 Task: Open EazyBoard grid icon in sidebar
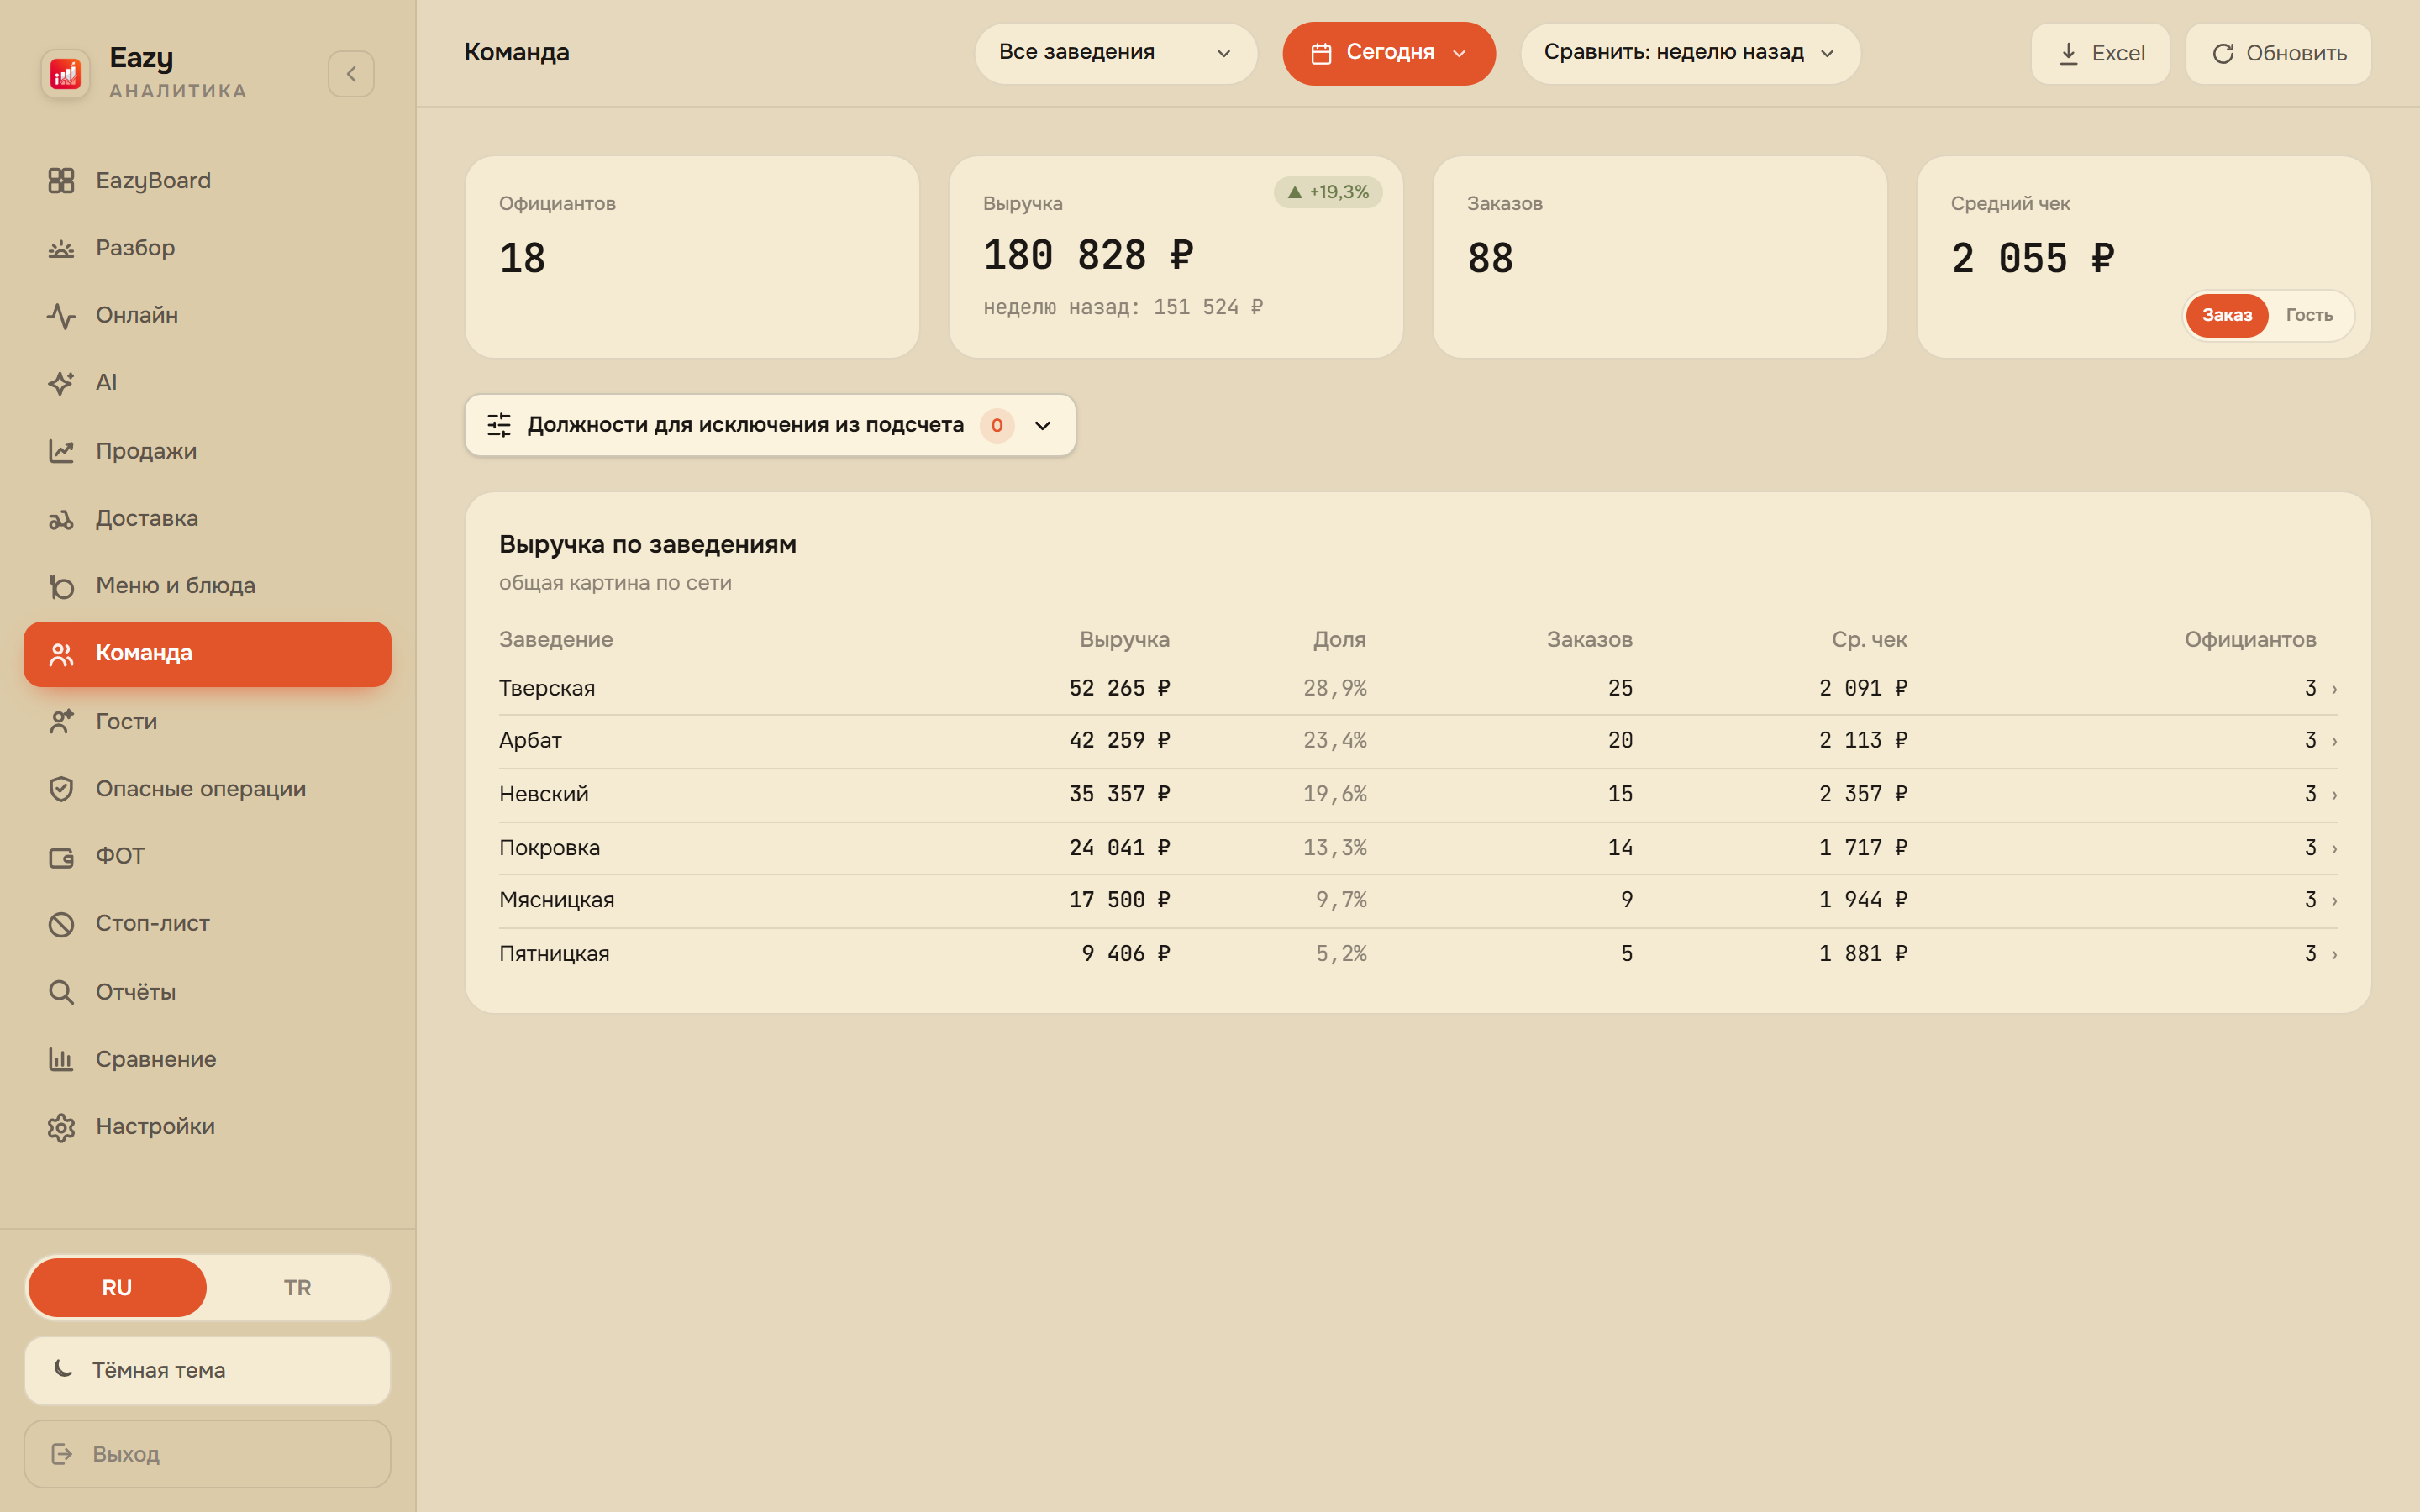61,181
